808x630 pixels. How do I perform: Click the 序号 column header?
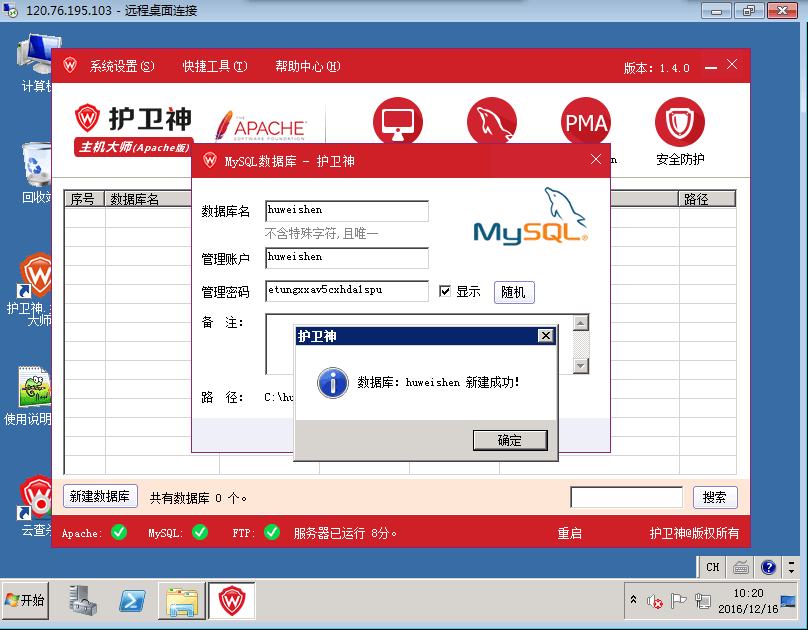[85, 199]
